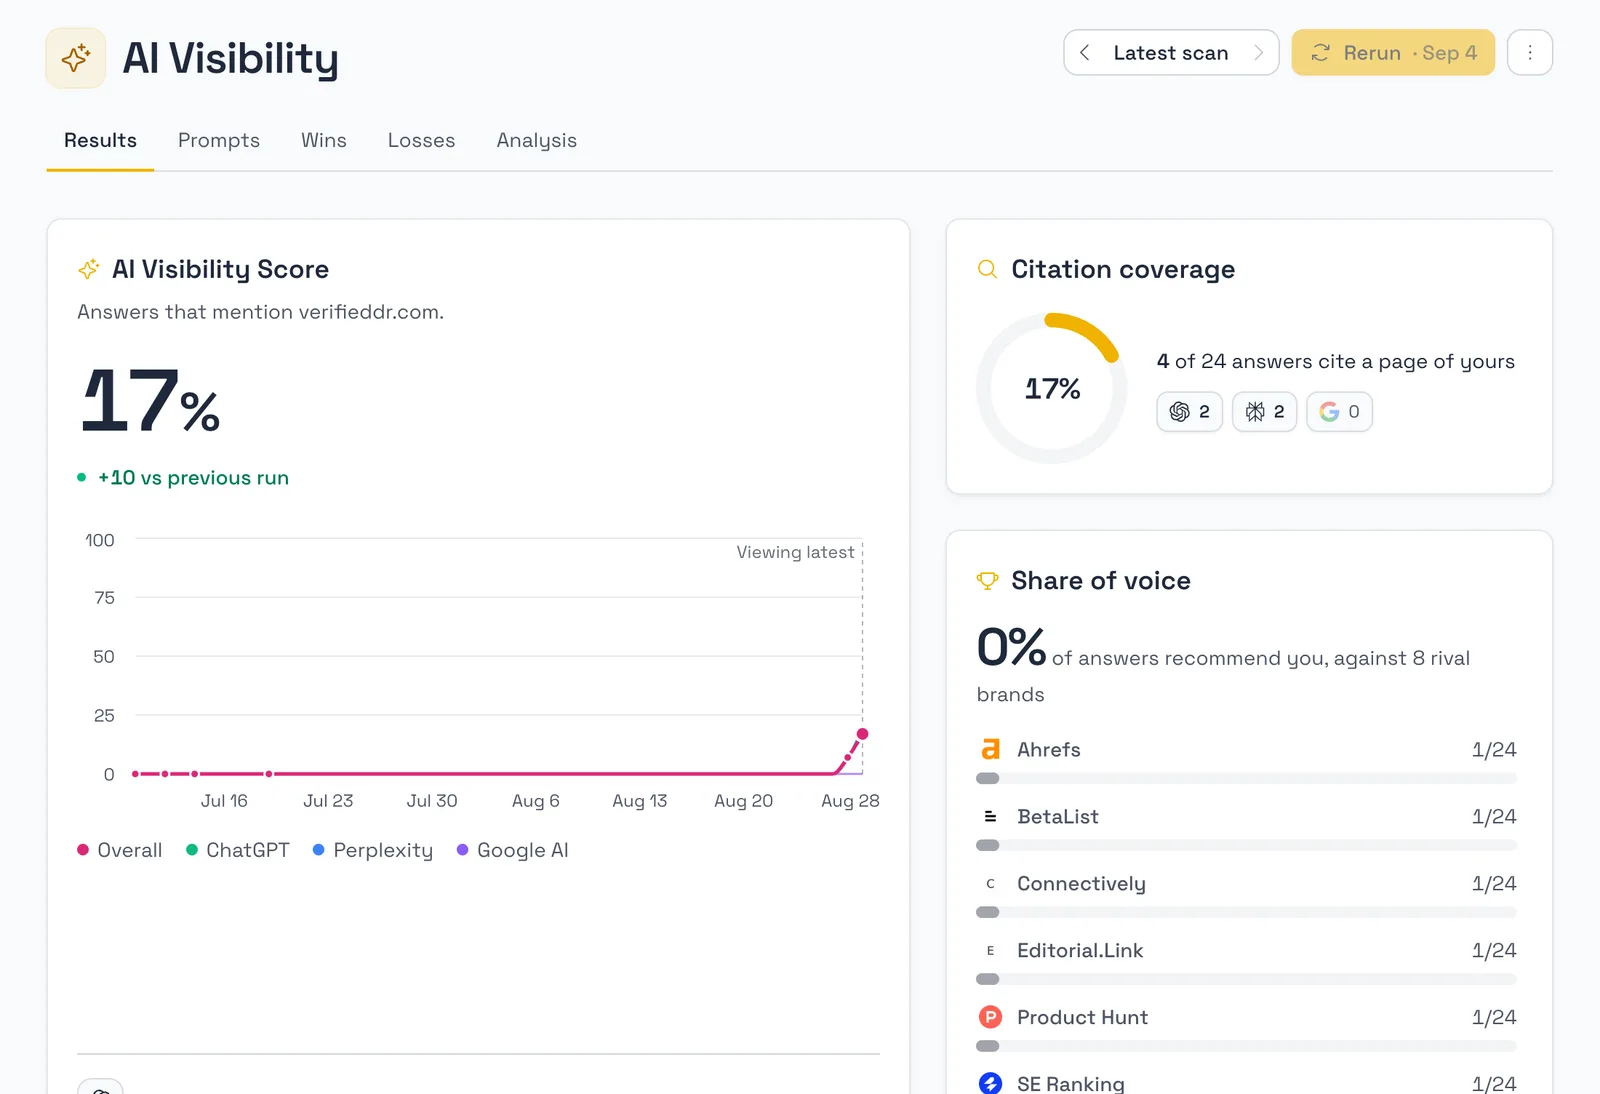Click the Jul 16 axis label
The height and width of the screenshot is (1094, 1600).
(224, 801)
